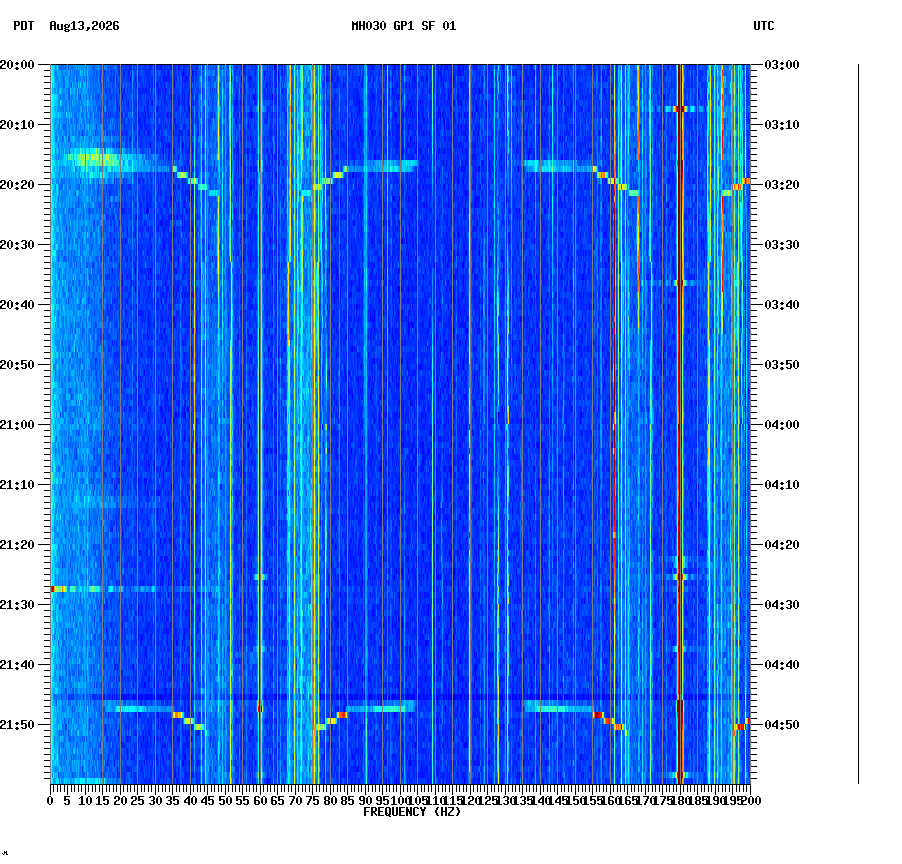902x864 pixels.
Task: Select the 04:10 UTC time label
Action: coord(782,485)
